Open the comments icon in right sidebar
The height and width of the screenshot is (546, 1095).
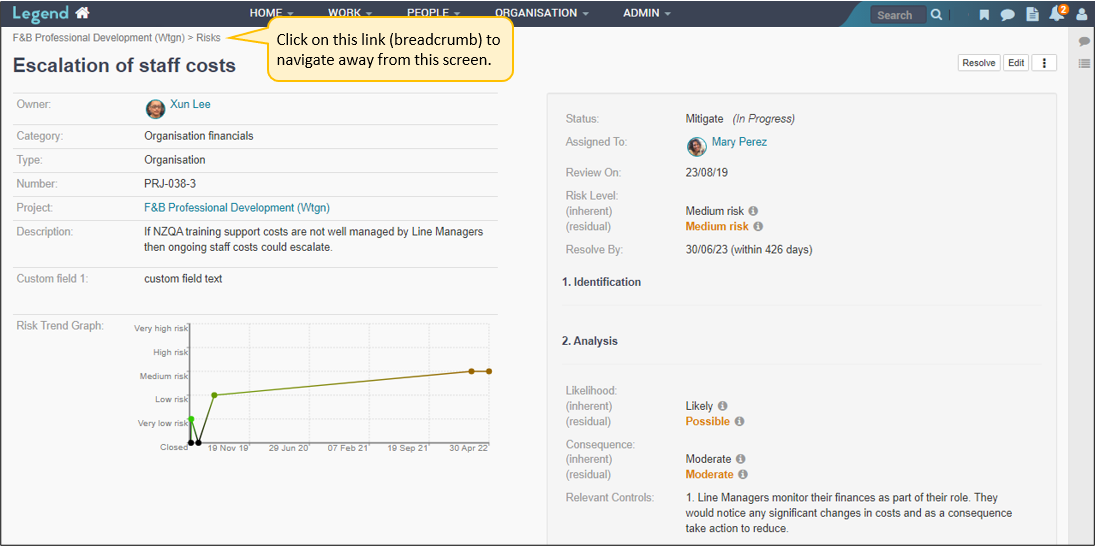point(1084,42)
